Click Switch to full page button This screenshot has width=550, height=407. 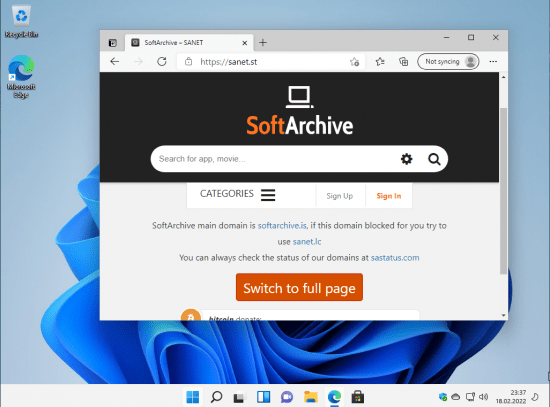coord(299,287)
